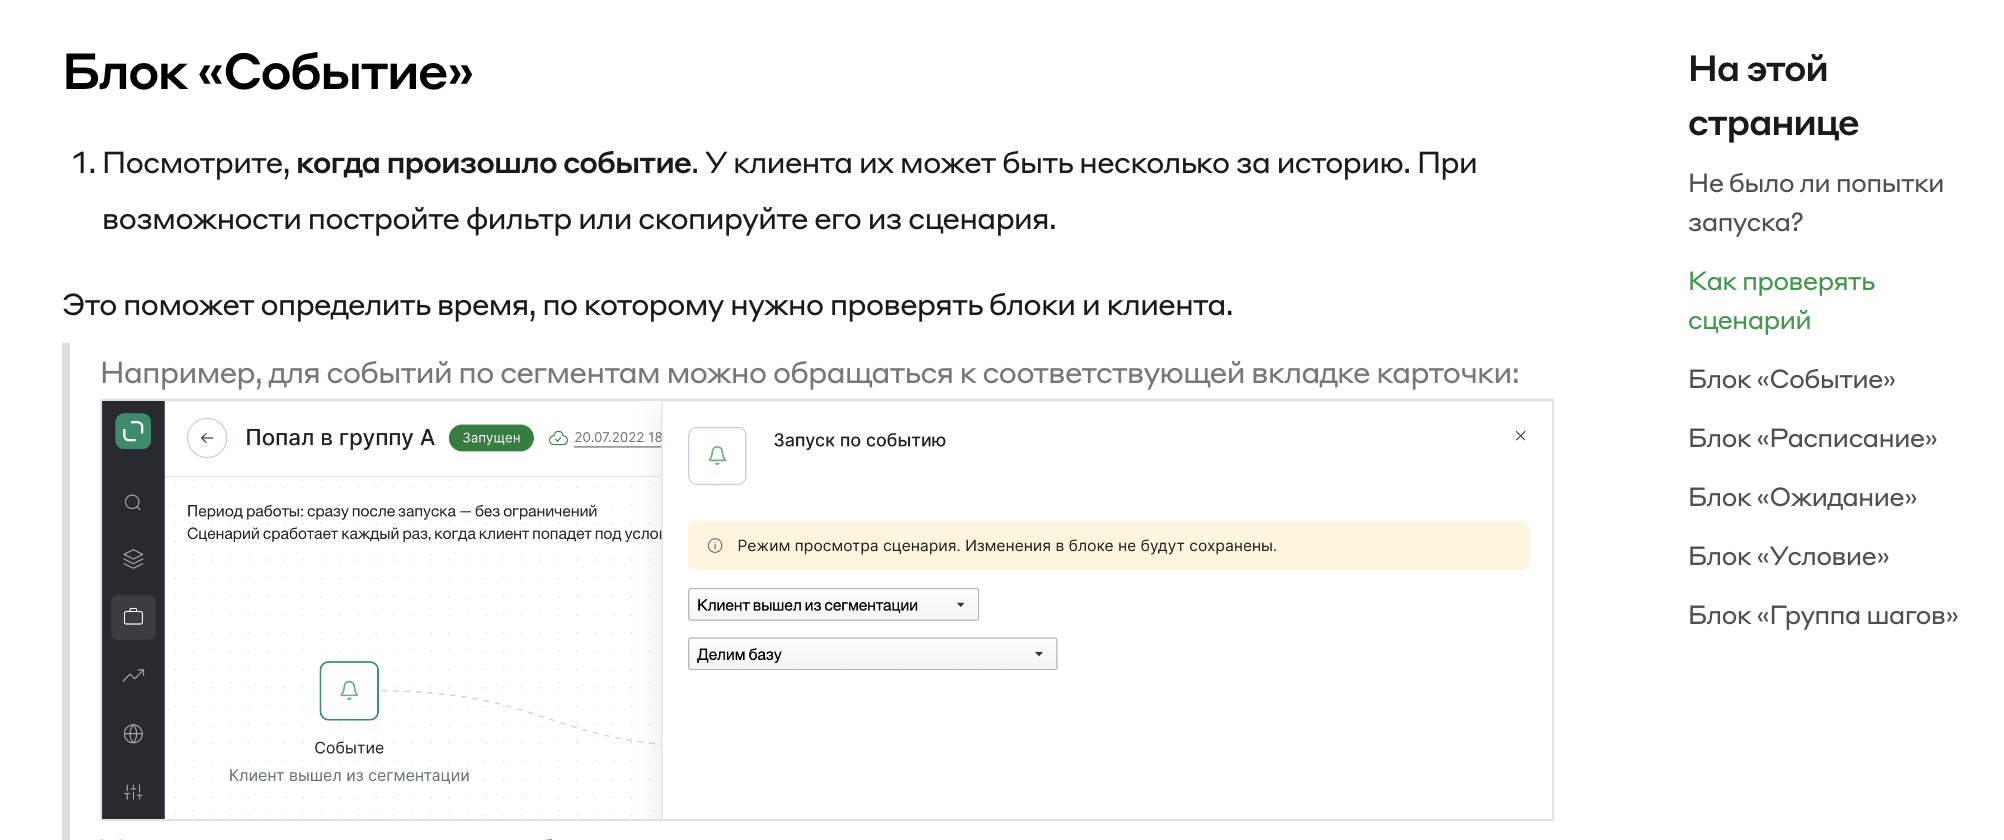The height and width of the screenshot is (840, 2004).
Task: Click the 'Запуск по событию' panel title
Action: click(859, 440)
